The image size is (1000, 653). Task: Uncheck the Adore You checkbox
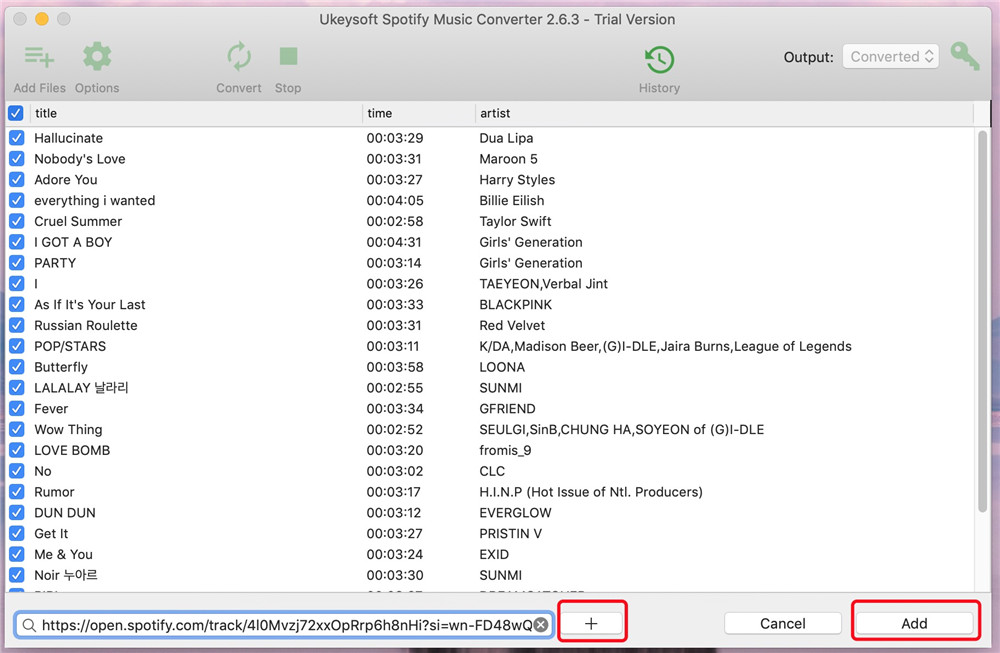(x=17, y=180)
